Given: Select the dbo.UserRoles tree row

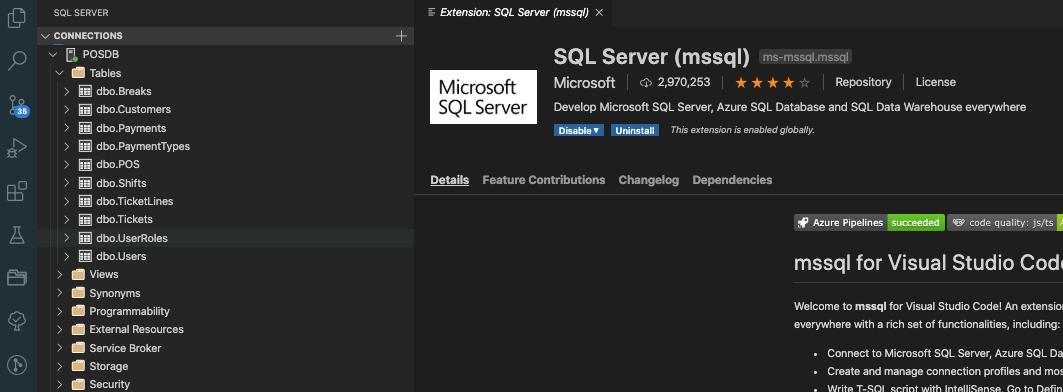Looking at the screenshot, I should [x=225, y=238].
